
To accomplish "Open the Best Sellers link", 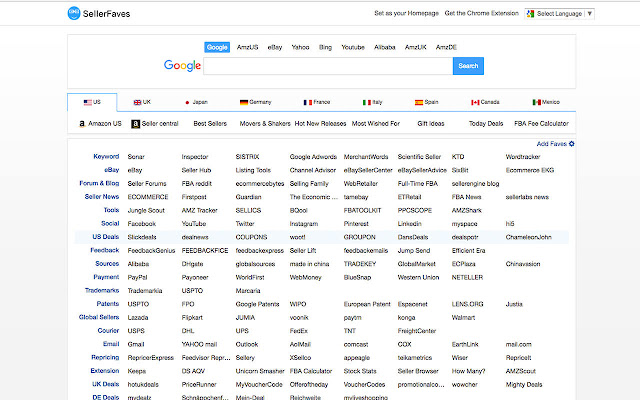I will click(210, 124).
